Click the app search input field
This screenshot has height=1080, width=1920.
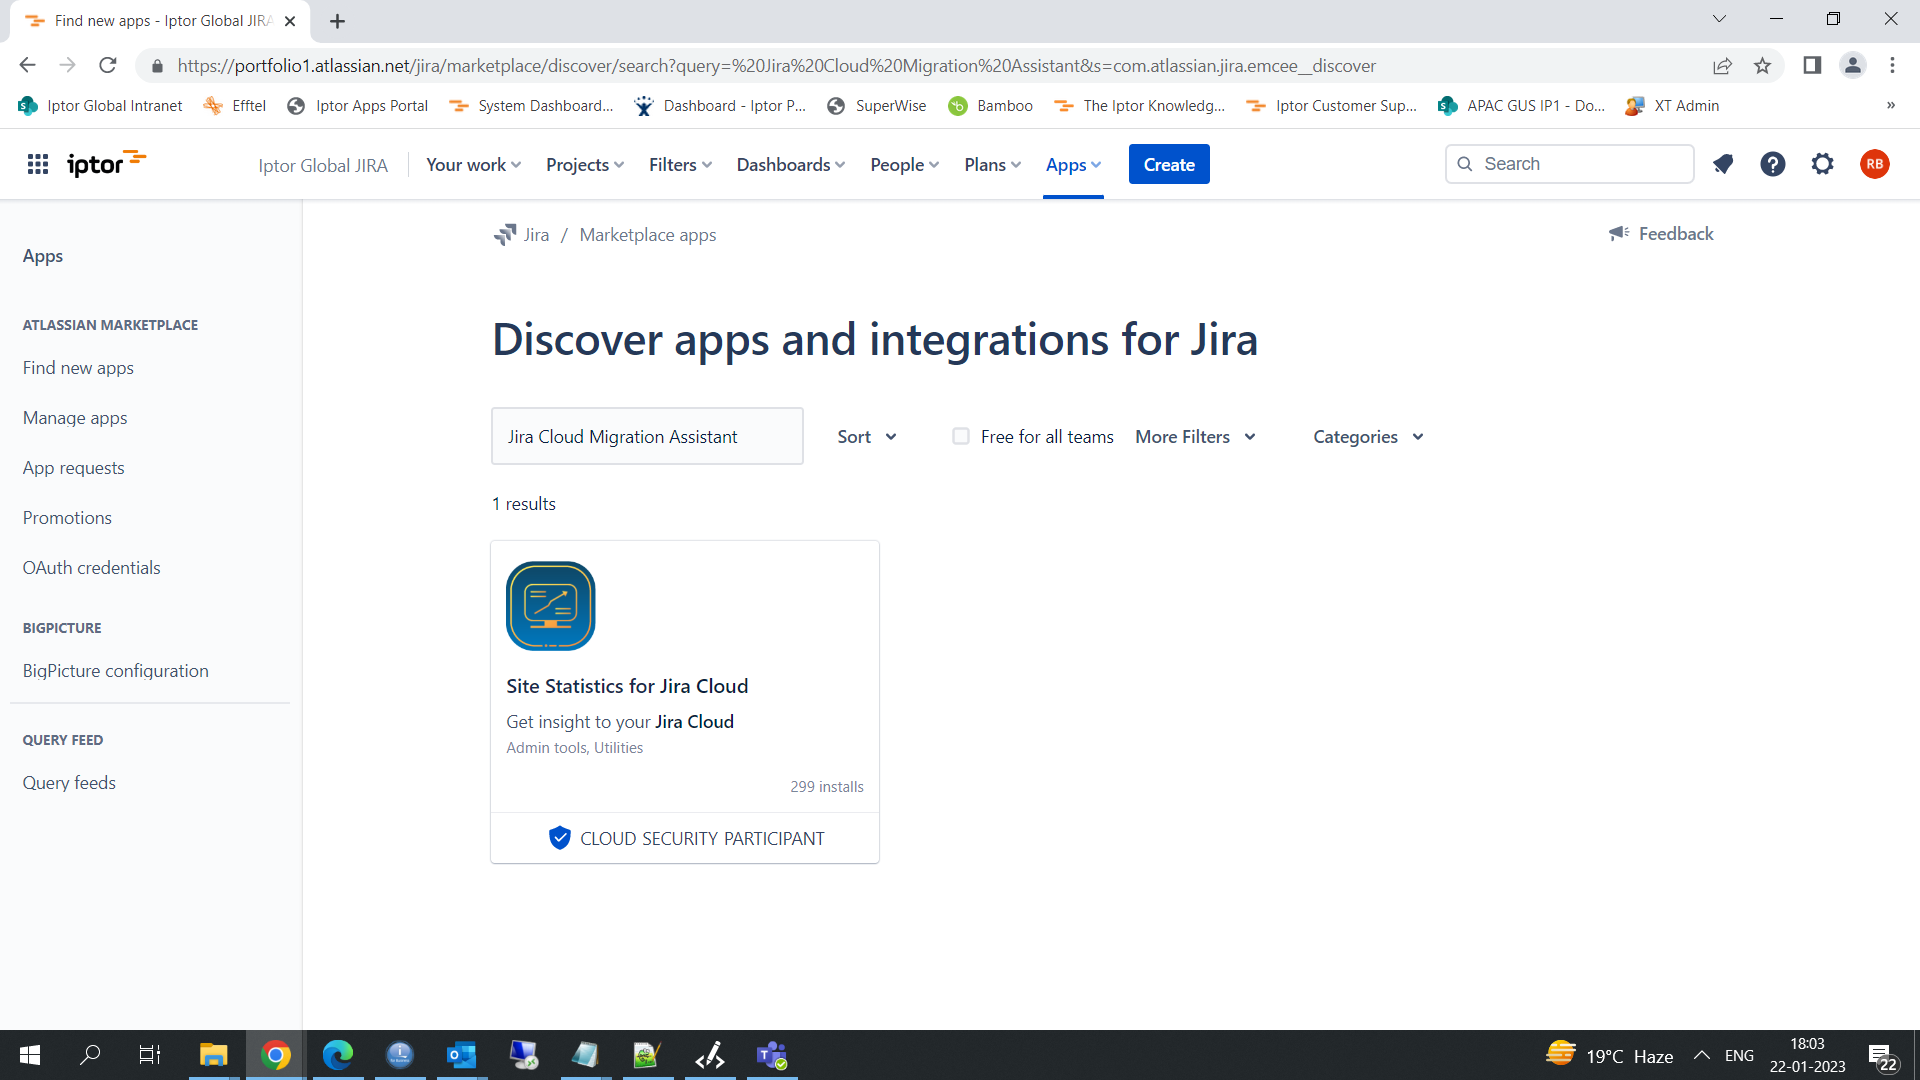[x=646, y=436]
